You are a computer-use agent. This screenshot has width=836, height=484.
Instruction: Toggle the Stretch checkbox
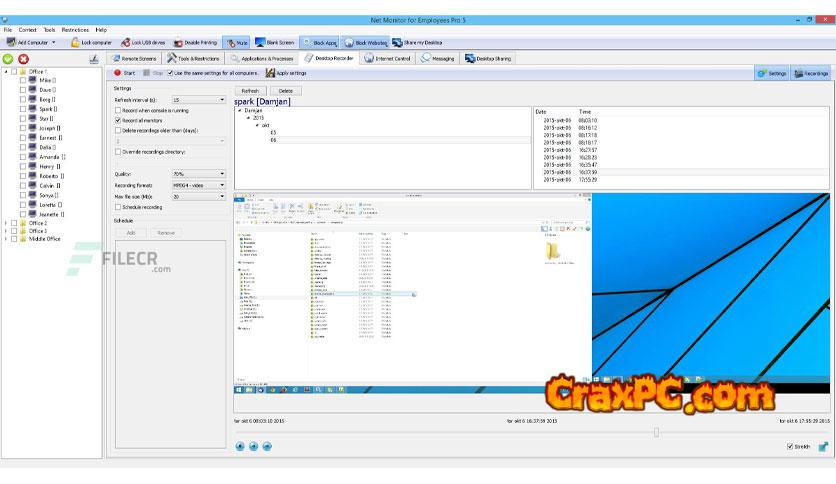[x=790, y=447]
